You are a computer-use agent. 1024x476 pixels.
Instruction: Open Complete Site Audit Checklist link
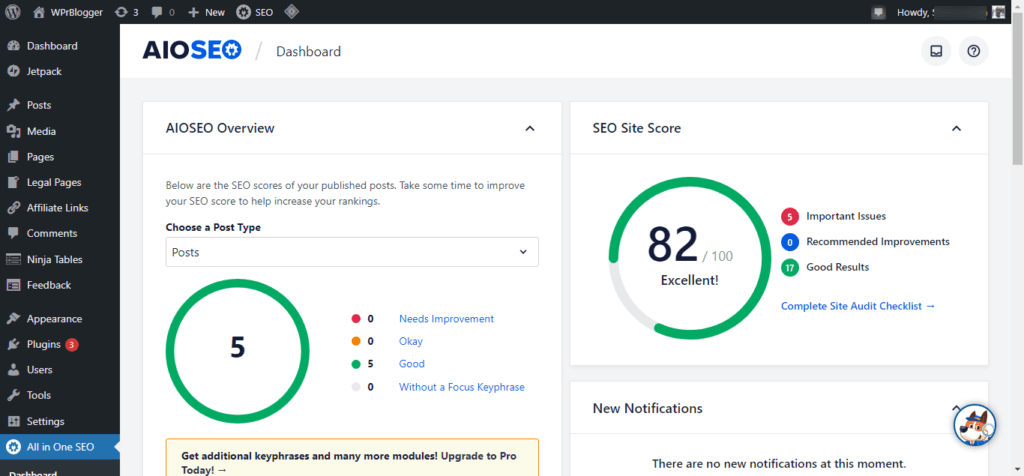[x=858, y=306]
